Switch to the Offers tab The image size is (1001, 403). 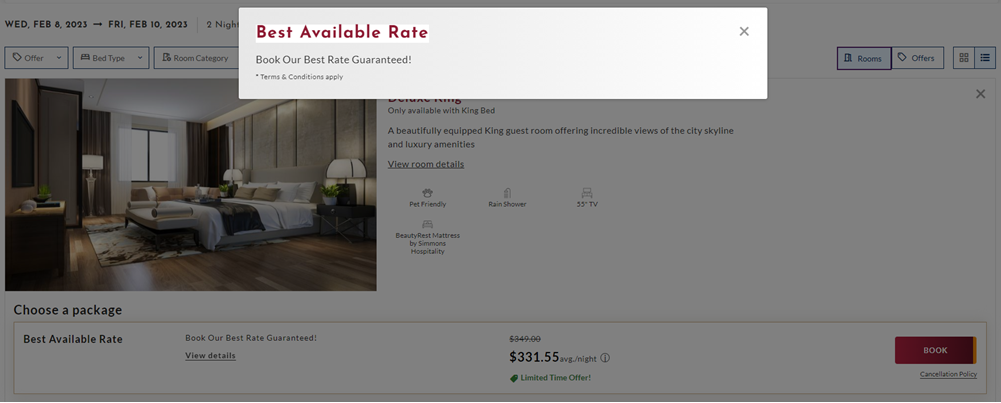click(x=917, y=58)
